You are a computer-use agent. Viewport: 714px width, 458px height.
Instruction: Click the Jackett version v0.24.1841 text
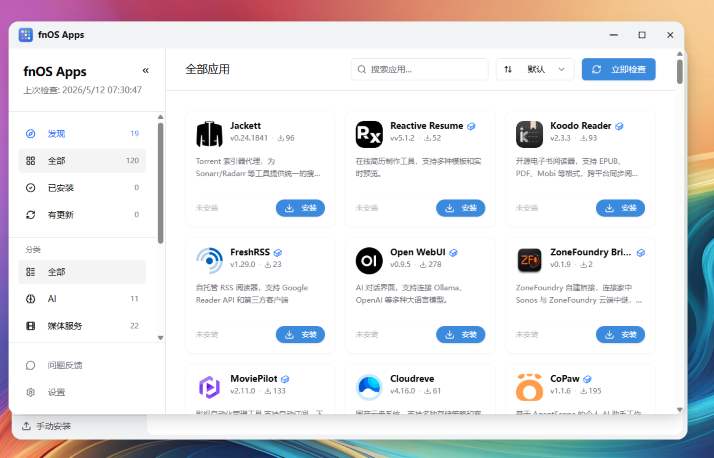[x=249, y=138]
